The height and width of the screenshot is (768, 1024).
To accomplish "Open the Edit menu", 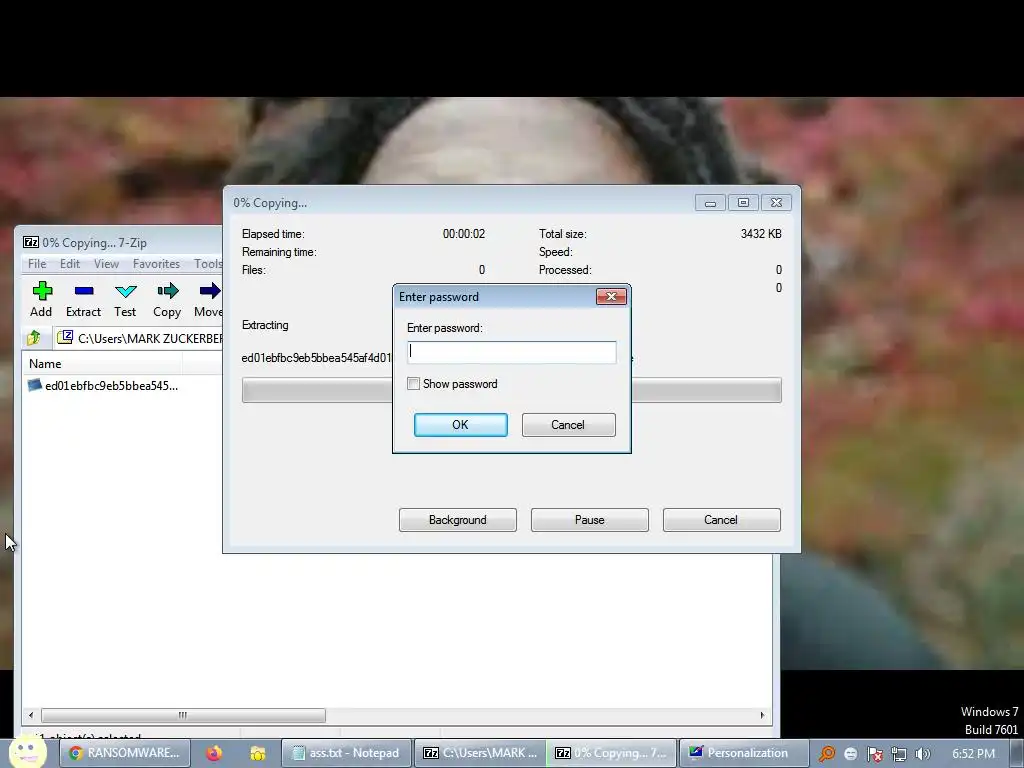I will [x=70, y=264].
